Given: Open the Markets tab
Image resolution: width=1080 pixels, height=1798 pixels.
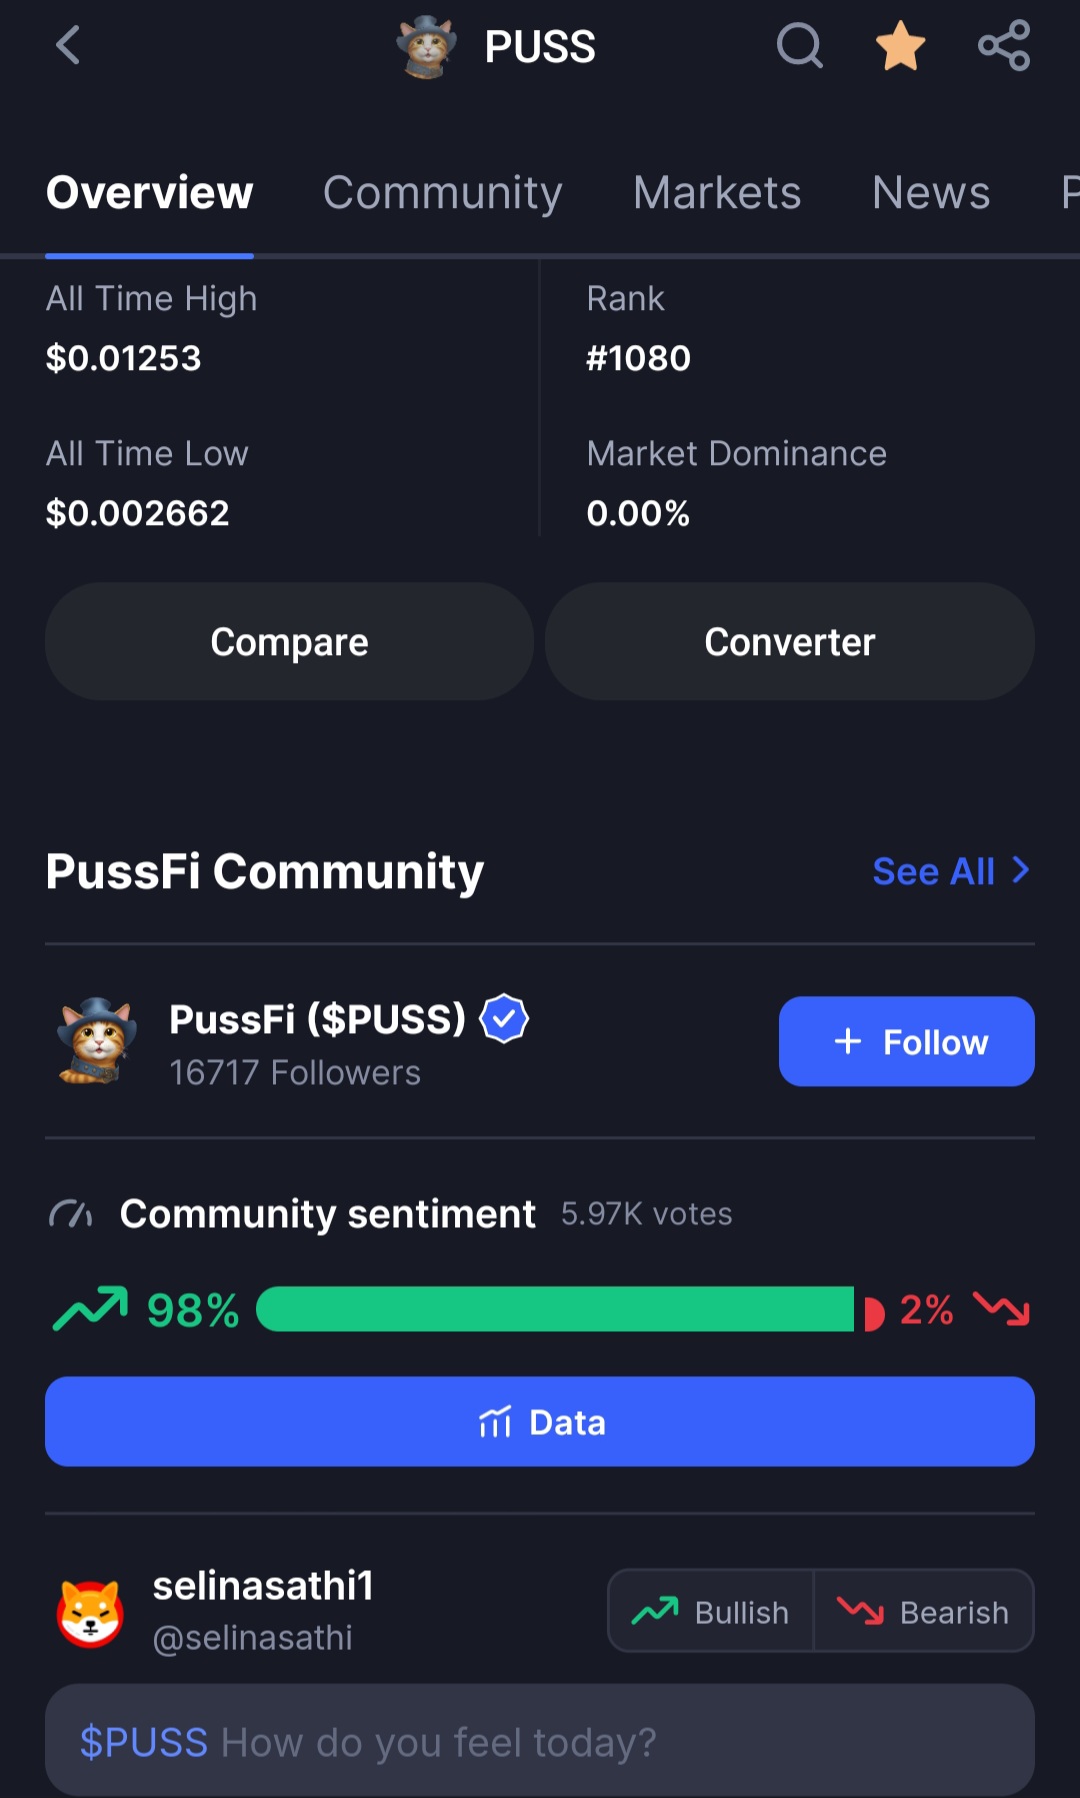Looking at the screenshot, I should pos(716,192).
